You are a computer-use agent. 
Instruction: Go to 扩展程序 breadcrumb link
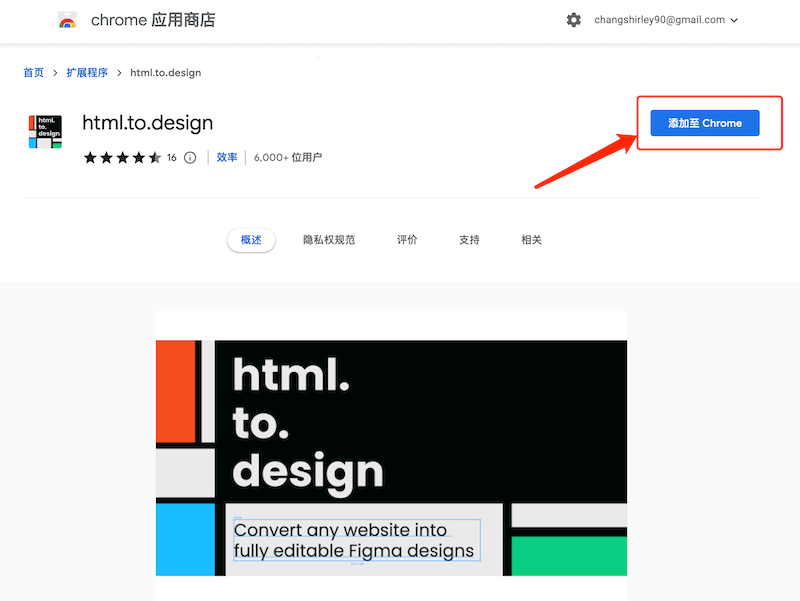coord(86,72)
